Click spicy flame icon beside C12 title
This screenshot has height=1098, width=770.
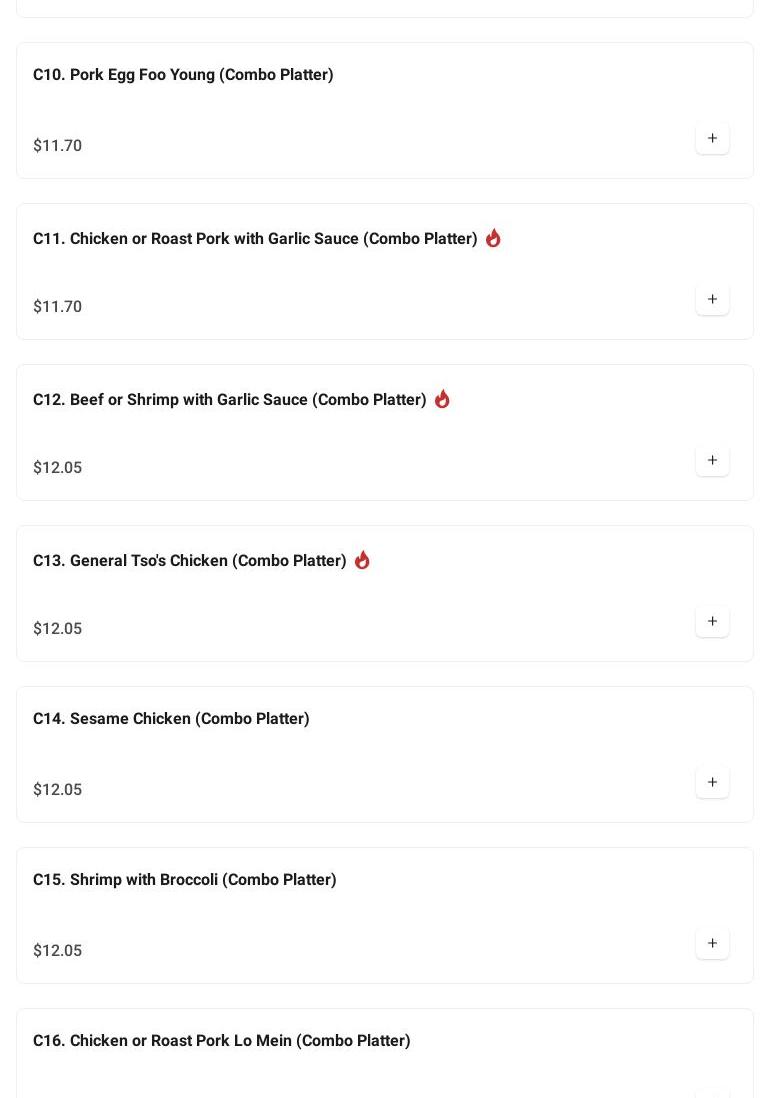pos(442,399)
